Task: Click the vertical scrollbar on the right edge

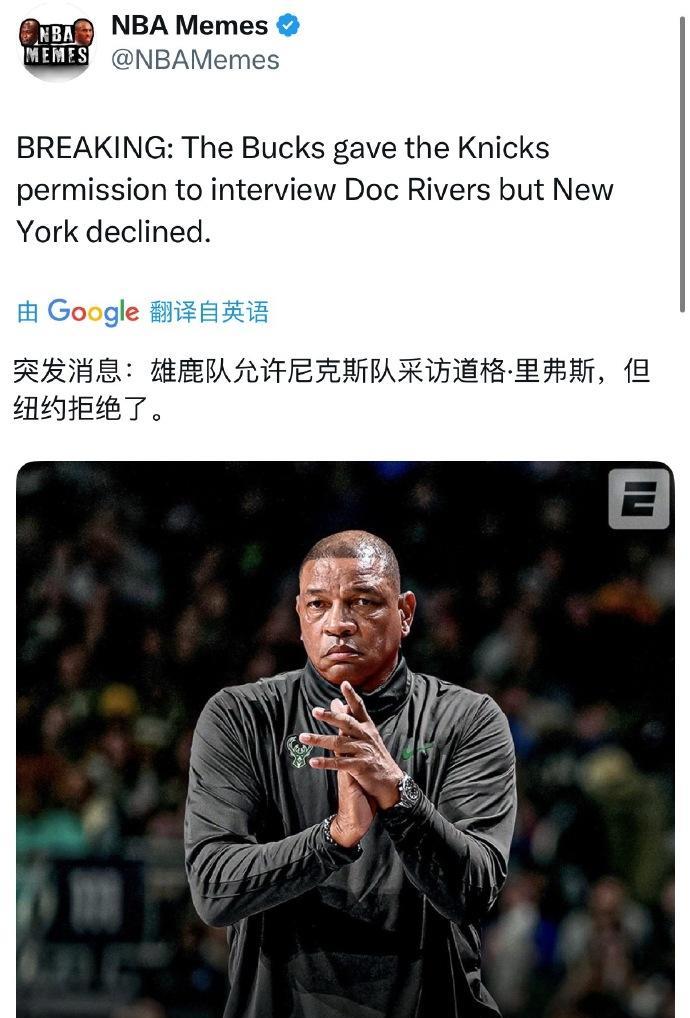Action: coord(682,162)
